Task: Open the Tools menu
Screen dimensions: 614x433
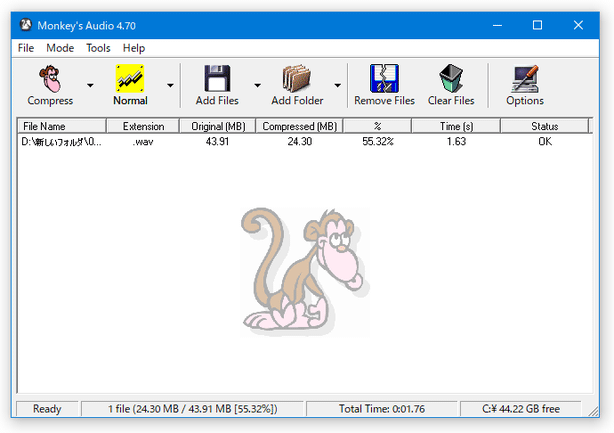Action: 98,48
